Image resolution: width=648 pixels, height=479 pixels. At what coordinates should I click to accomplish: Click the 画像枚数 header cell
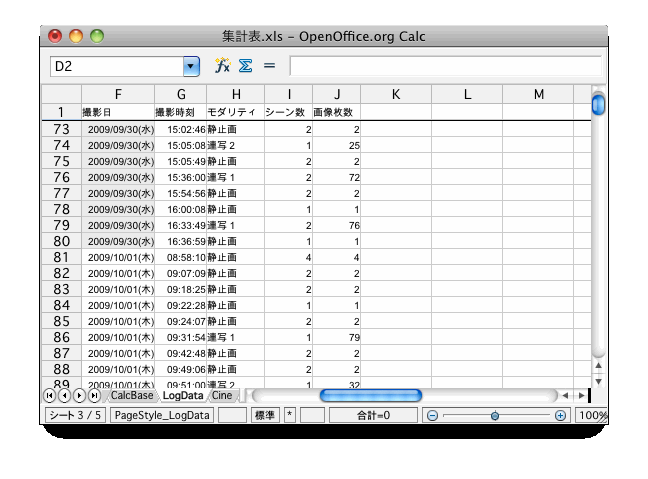tap(337, 112)
